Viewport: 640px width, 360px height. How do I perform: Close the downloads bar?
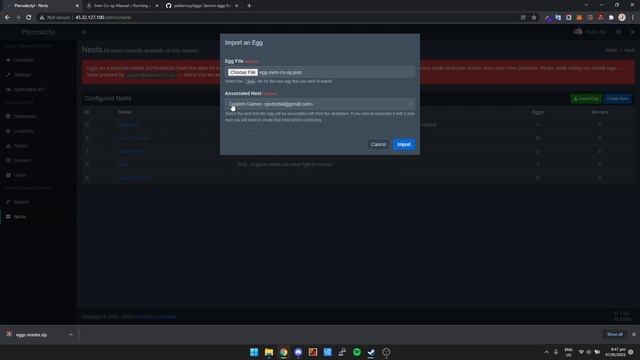(633, 334)
